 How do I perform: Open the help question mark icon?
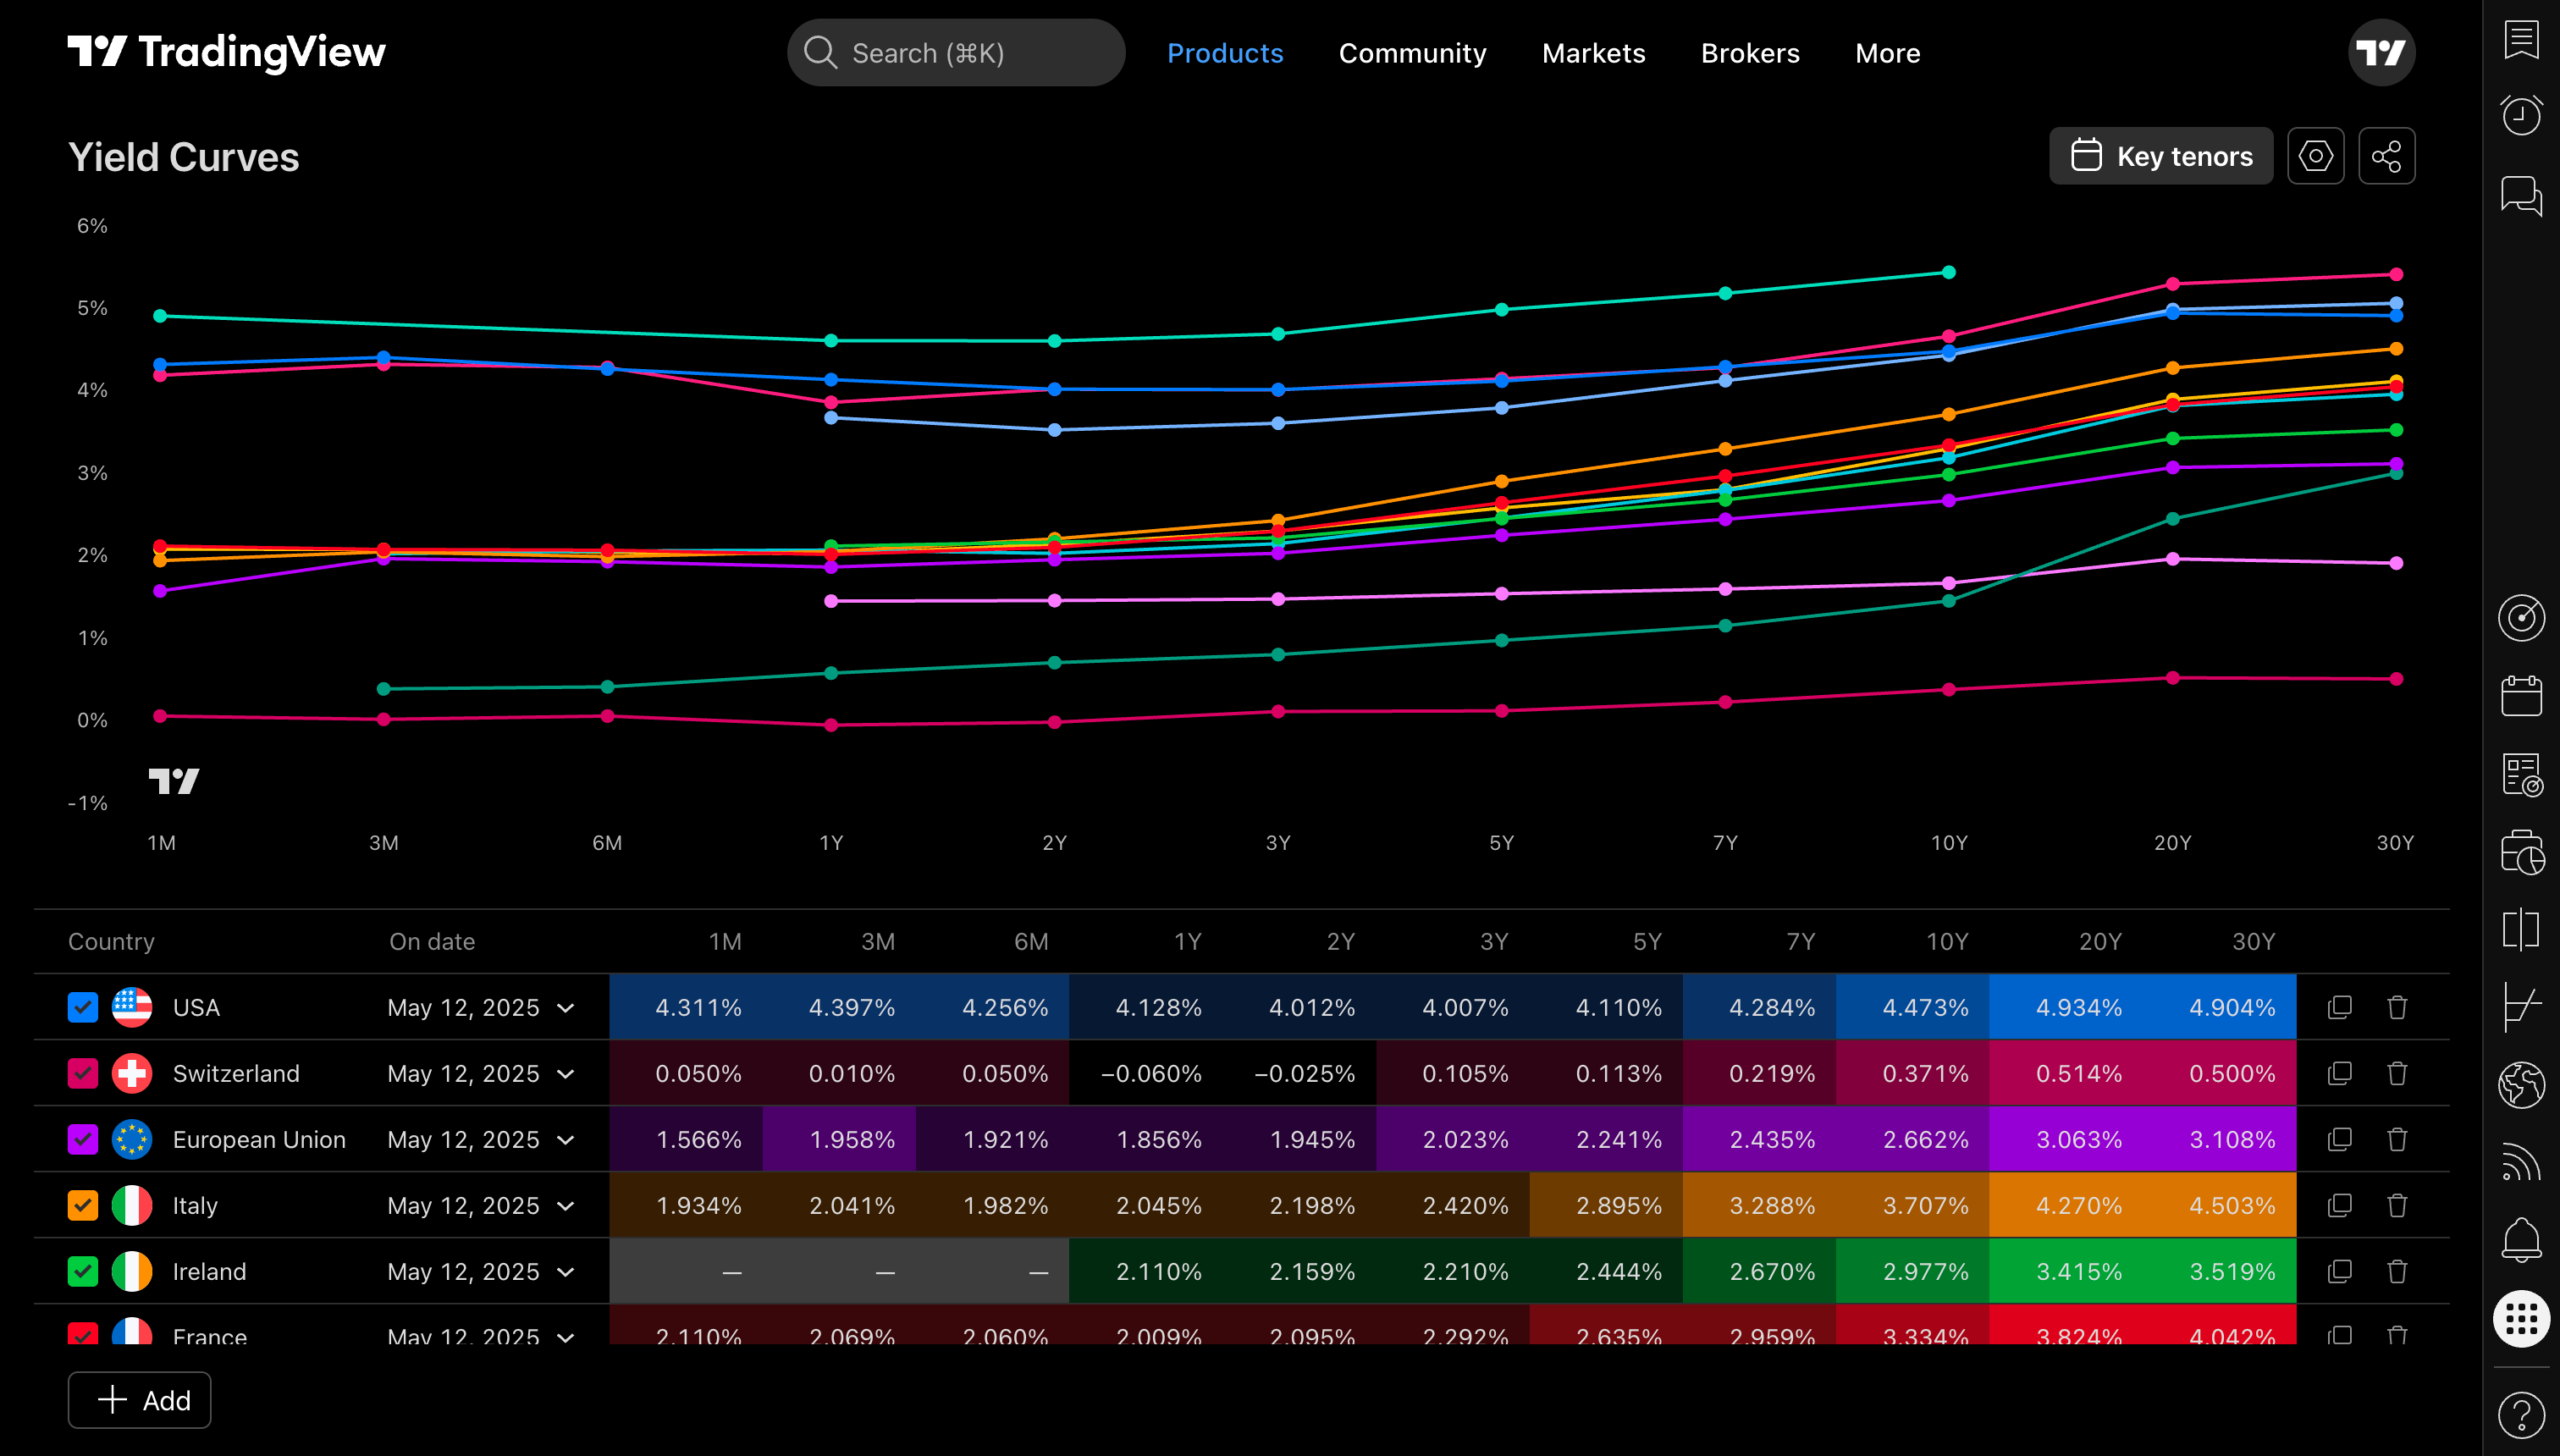(x=2521, y=1415)
